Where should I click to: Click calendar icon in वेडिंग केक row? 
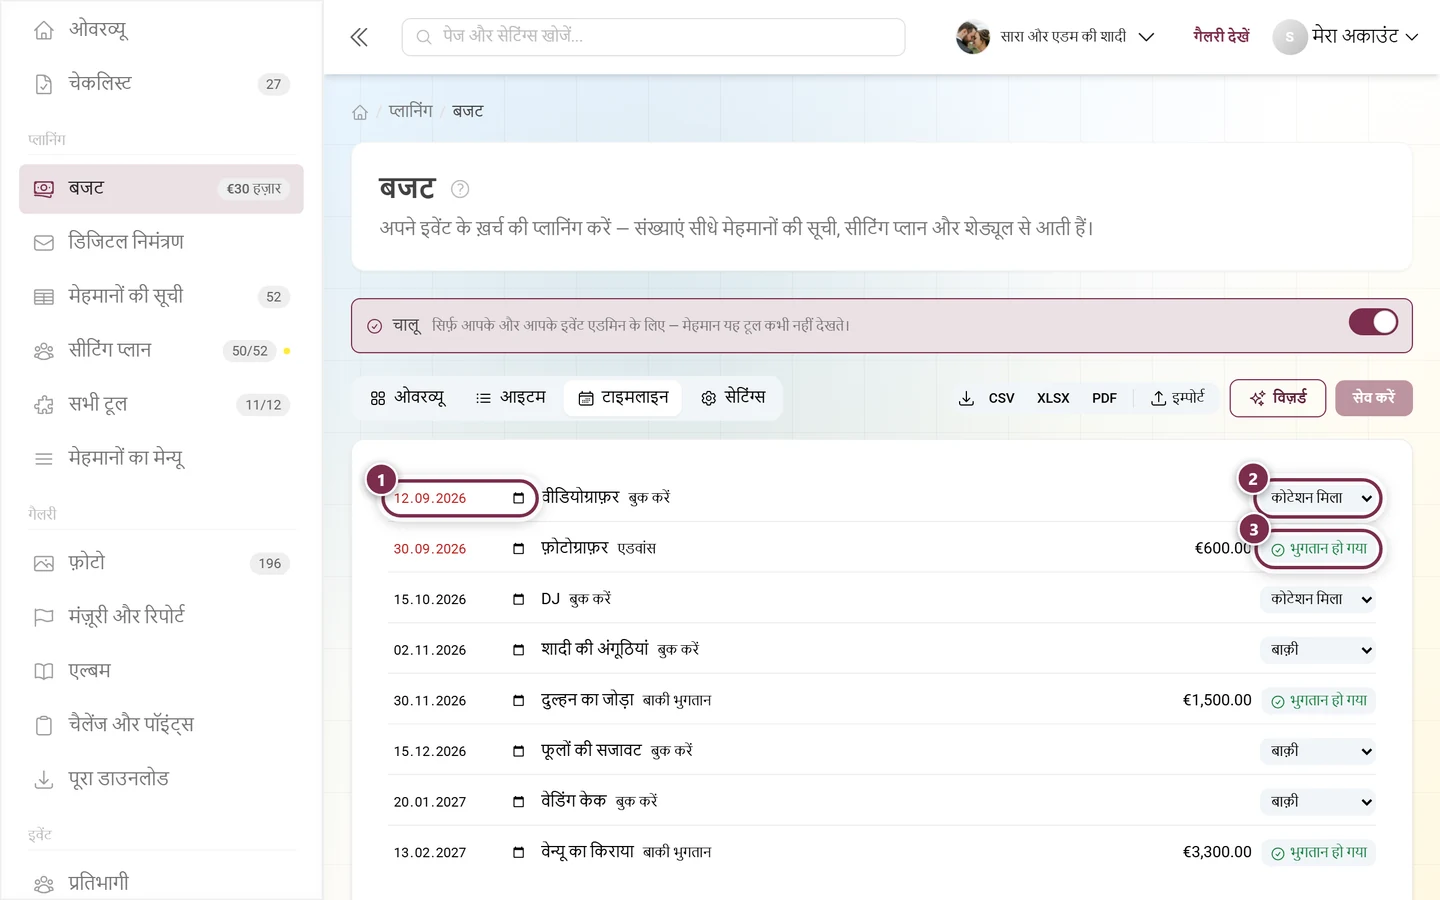pos(518,801)
